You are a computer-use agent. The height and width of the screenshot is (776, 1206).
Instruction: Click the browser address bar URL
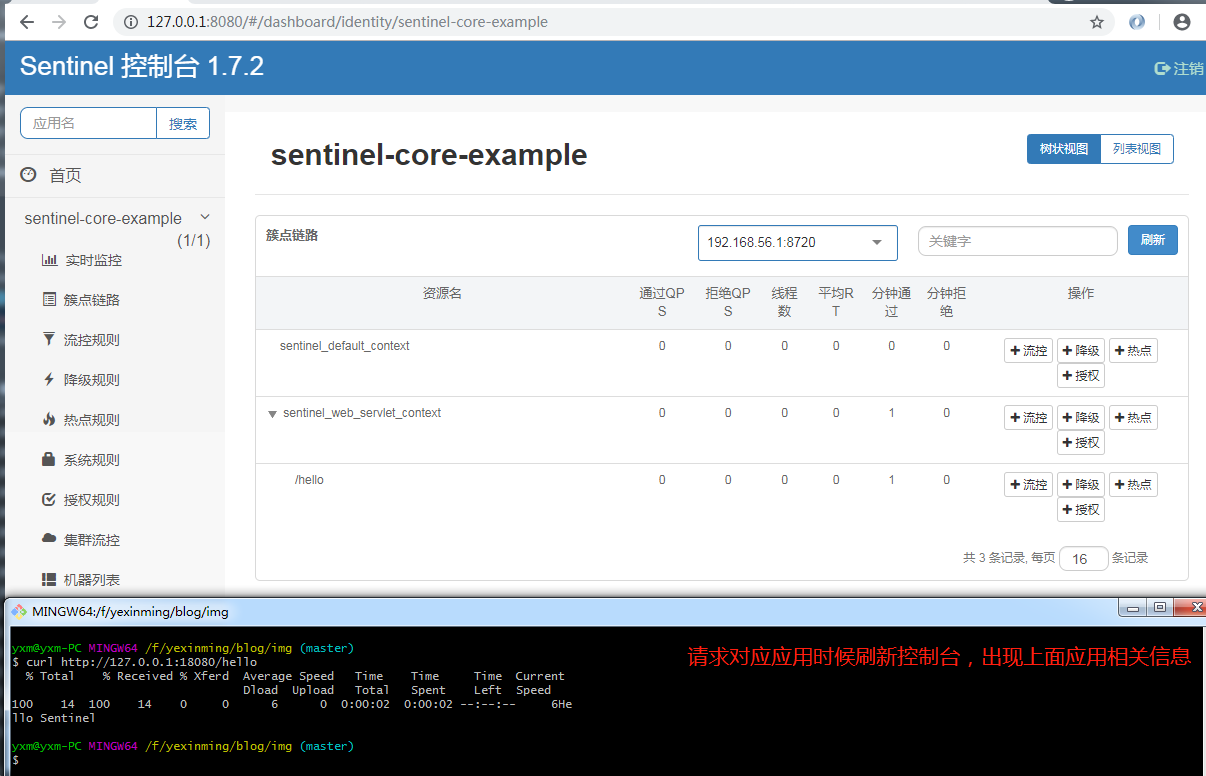point(347,22)
